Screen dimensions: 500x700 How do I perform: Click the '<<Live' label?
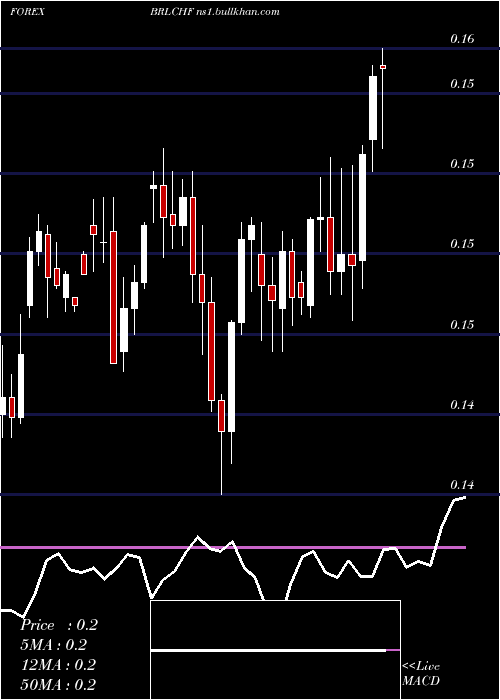coord(421,667)
